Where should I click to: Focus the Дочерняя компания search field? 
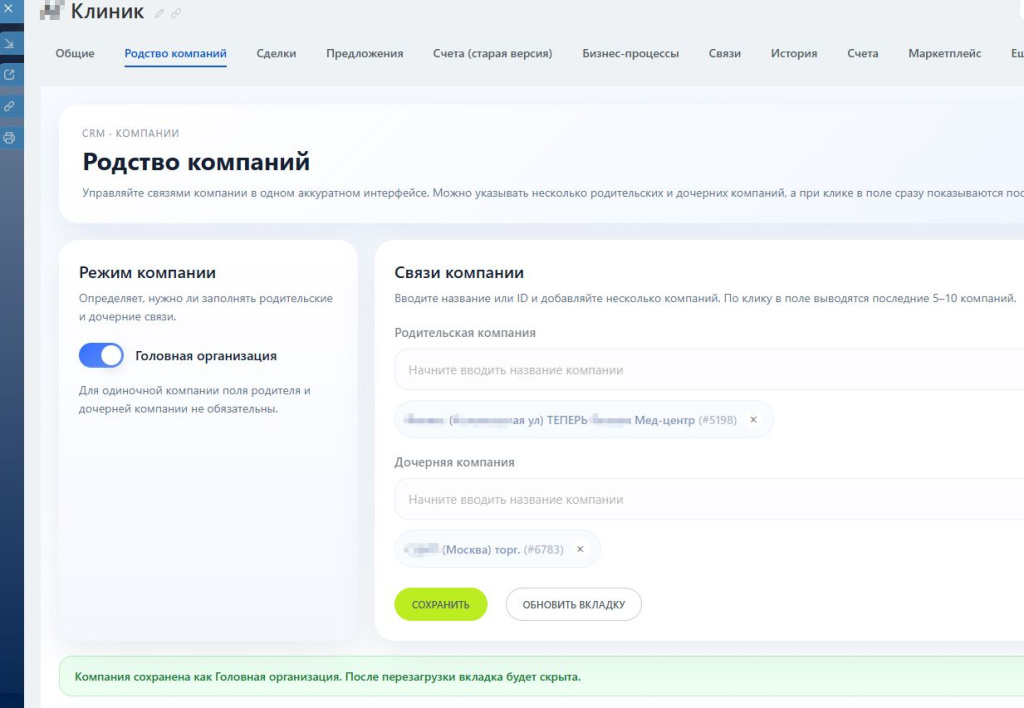709,499
